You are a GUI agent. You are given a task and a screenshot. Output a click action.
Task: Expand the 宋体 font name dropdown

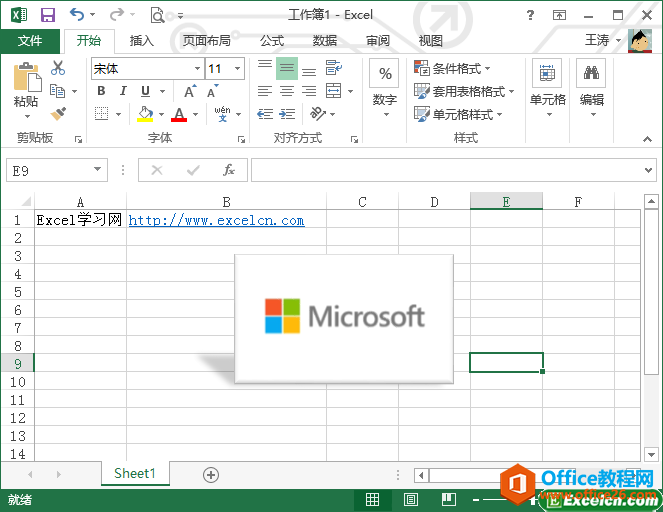coord(197,68)
